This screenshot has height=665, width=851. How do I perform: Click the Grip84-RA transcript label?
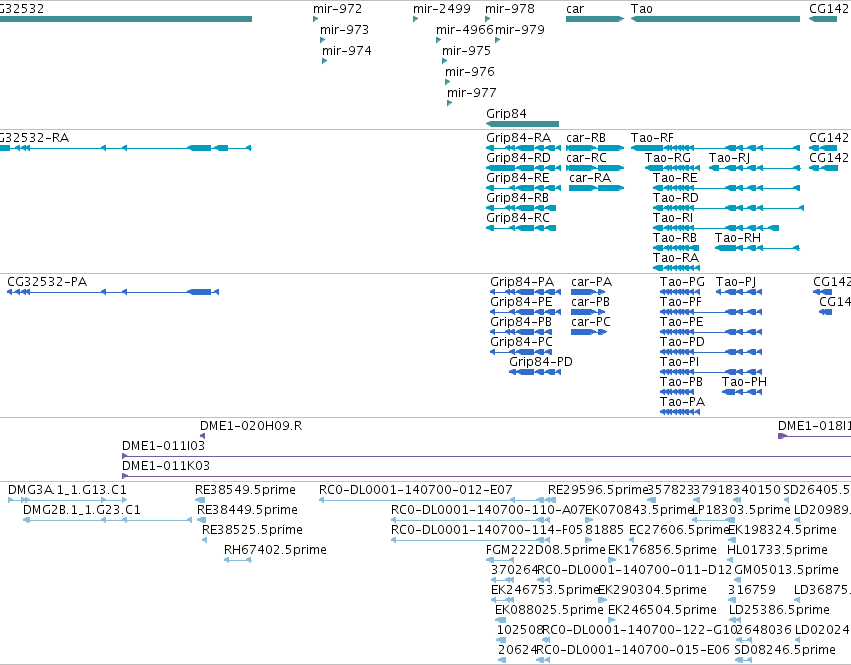[518, 138]
